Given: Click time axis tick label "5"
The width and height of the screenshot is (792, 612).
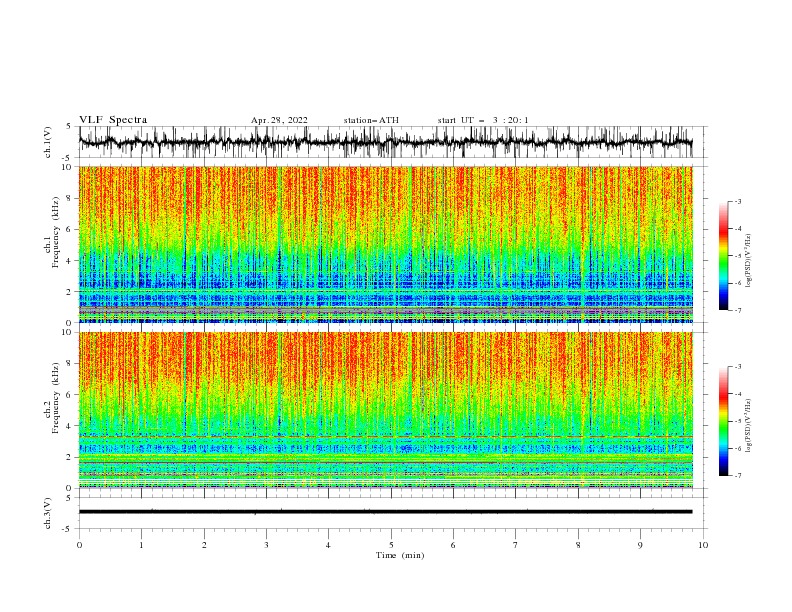Looking at the screenshot, I should (391, 545).
